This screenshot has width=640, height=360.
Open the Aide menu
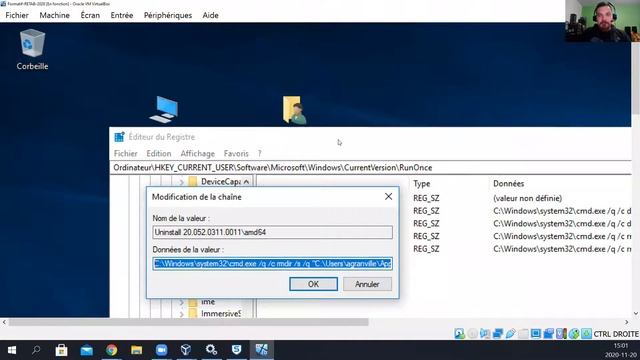pos(210,15)
